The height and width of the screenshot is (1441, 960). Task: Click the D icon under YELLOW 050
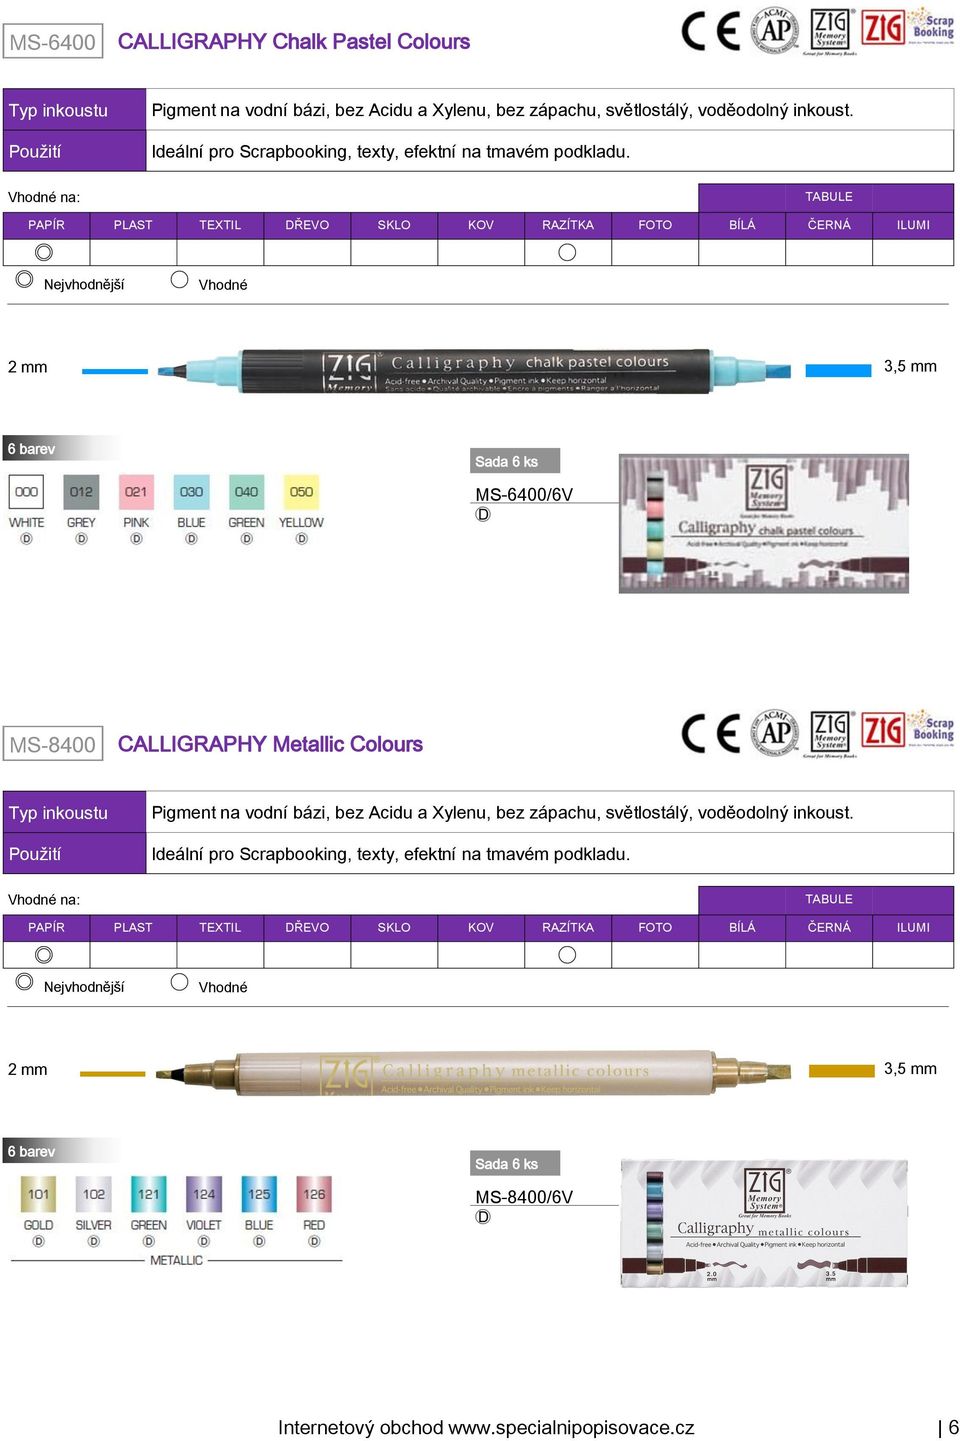point(301,539)
